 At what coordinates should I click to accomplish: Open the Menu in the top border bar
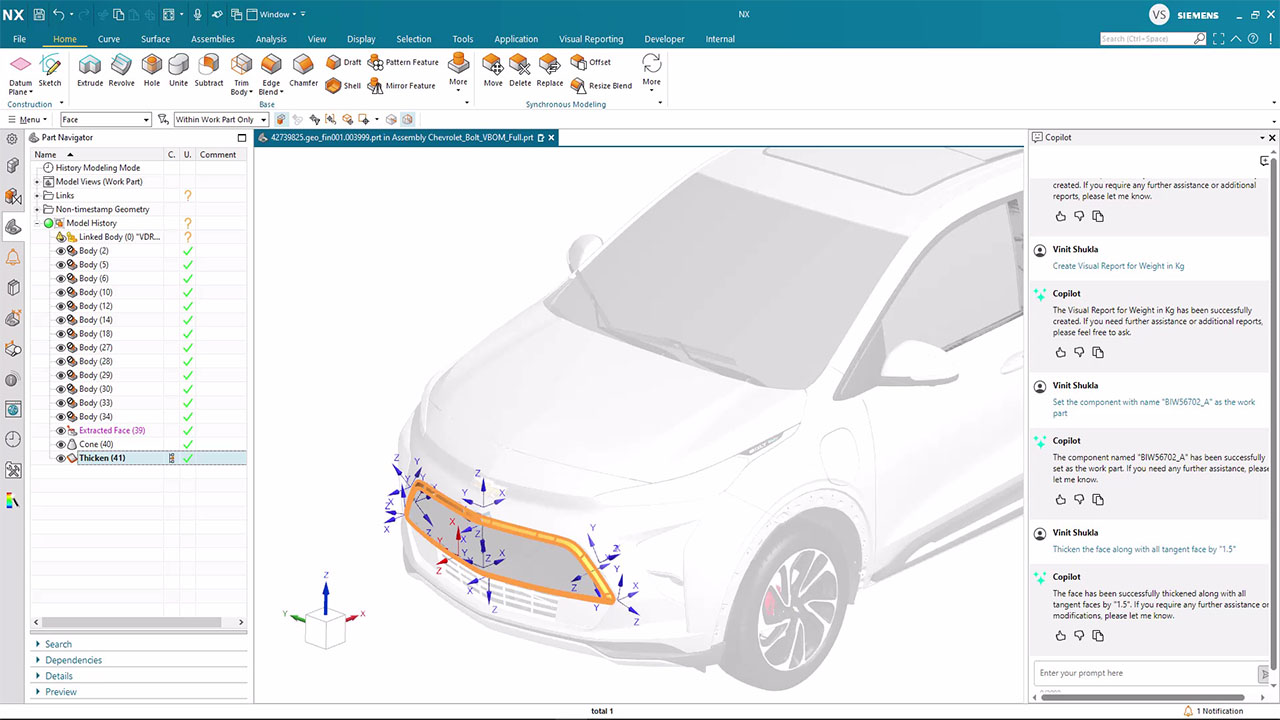pos(28,119)
